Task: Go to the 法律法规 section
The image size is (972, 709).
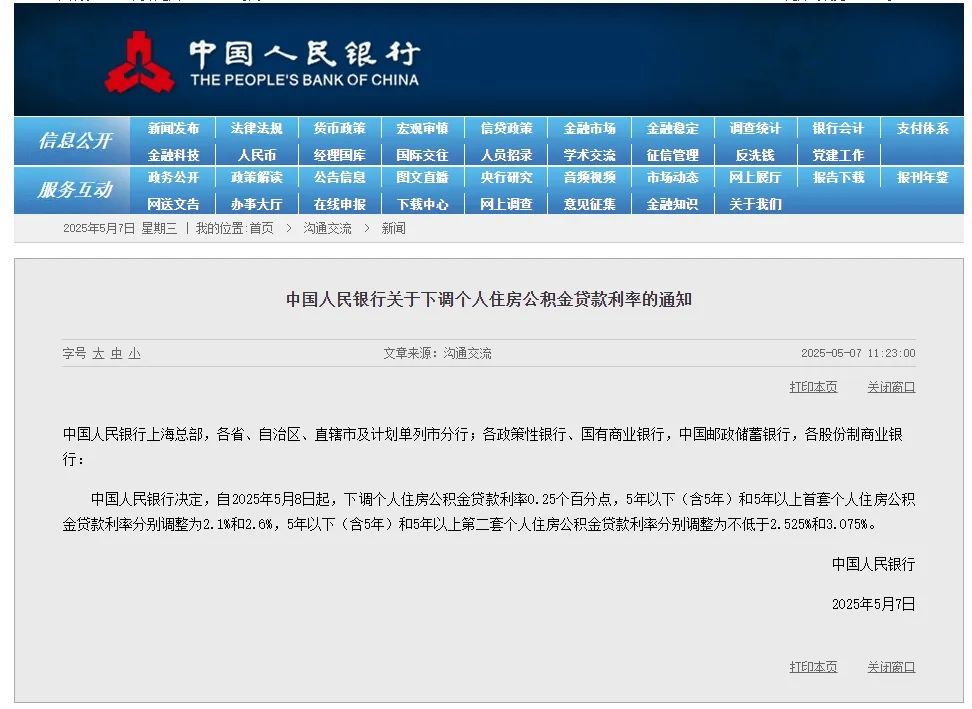Action: [256, 129]
